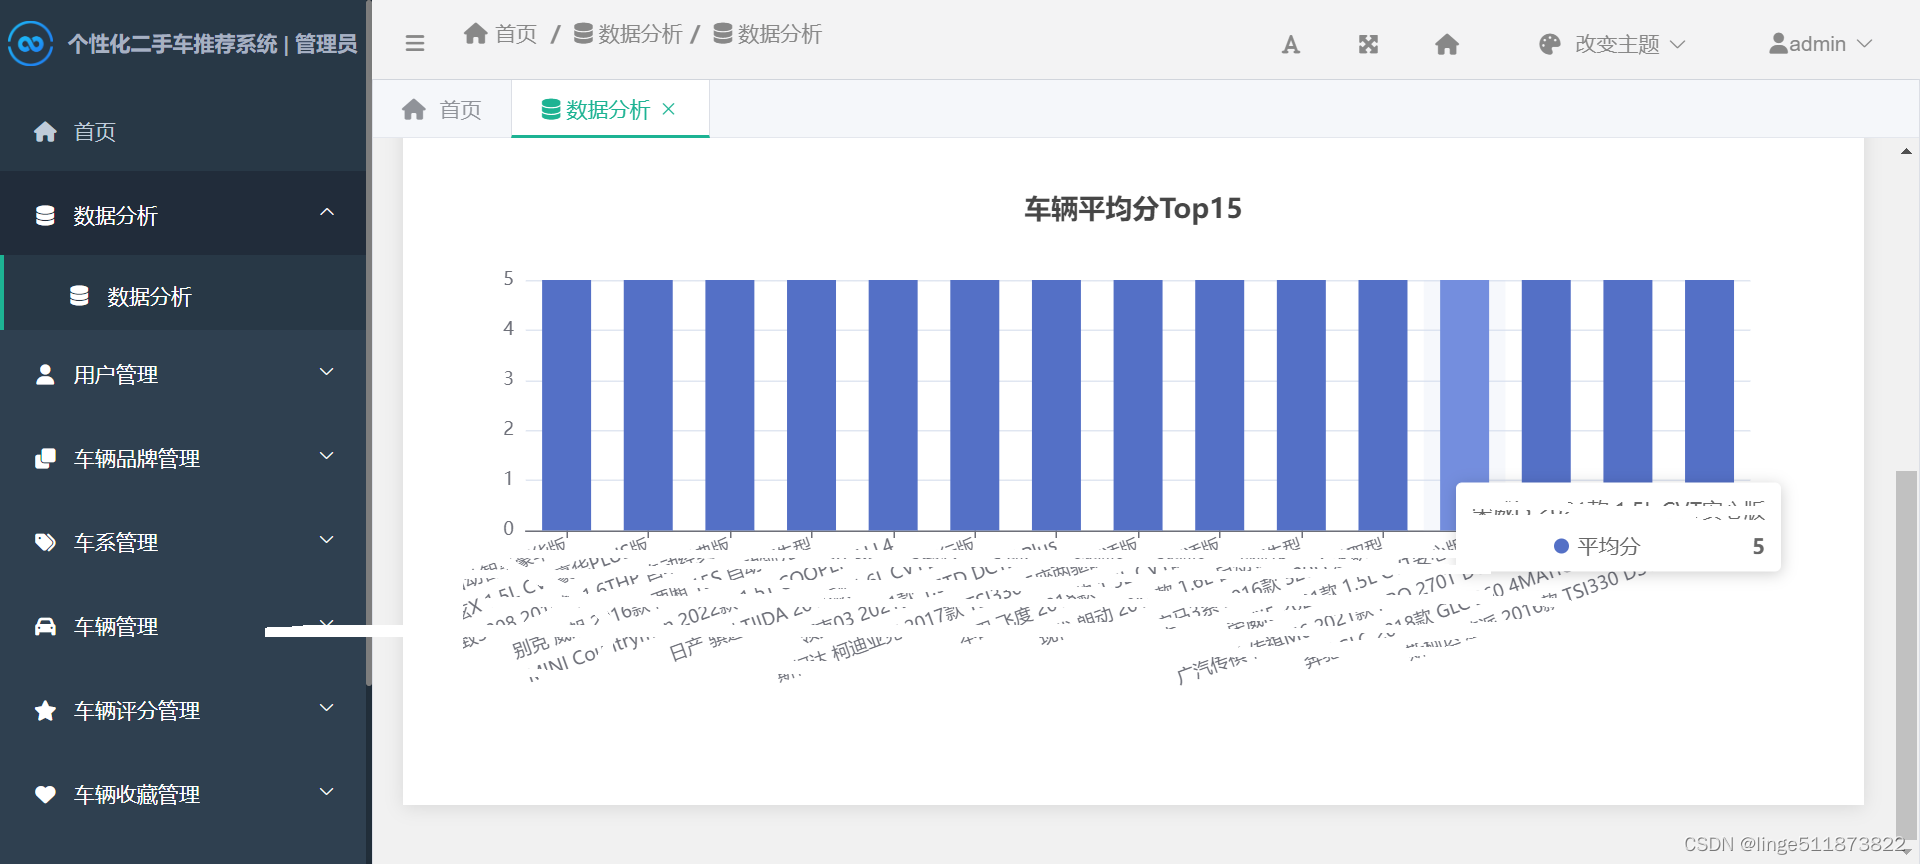
Task: Click the 改变主题 label
Action: pyautogui.click(x=1617, y=44)
